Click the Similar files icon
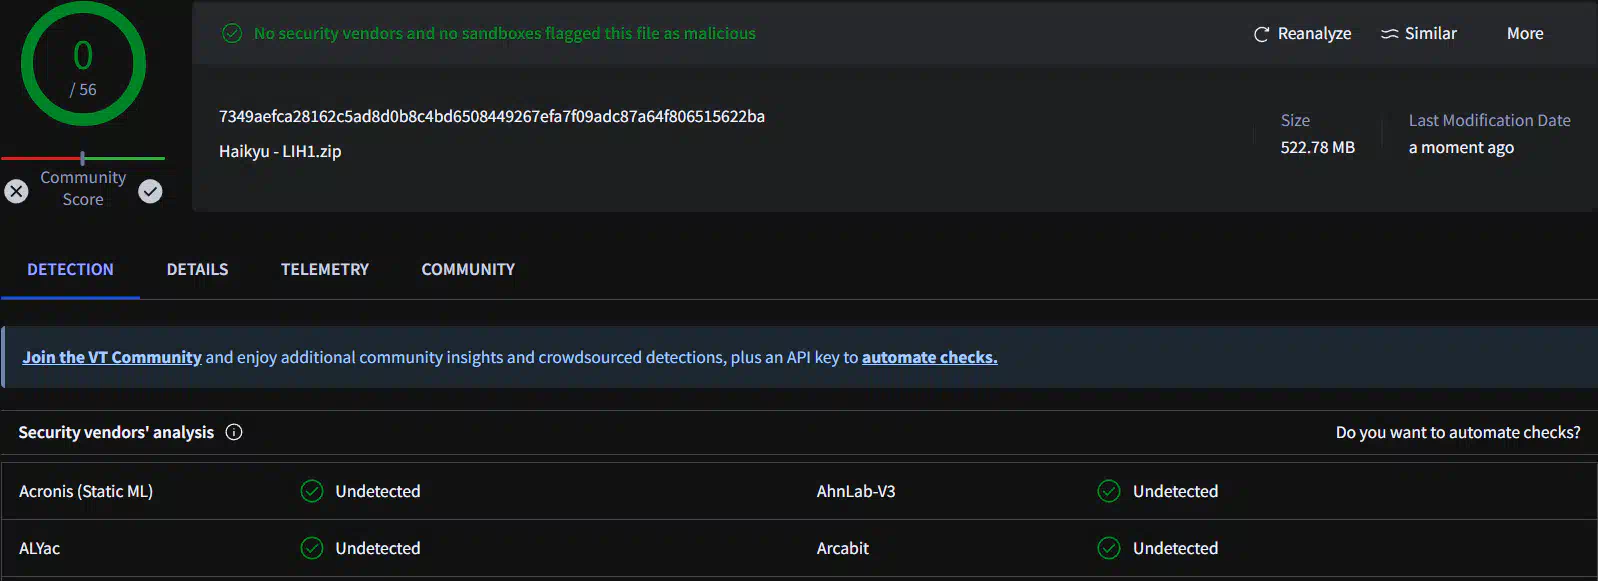Image resolution: width=1598 pixels, height=581 pixels. (1389, 34)
